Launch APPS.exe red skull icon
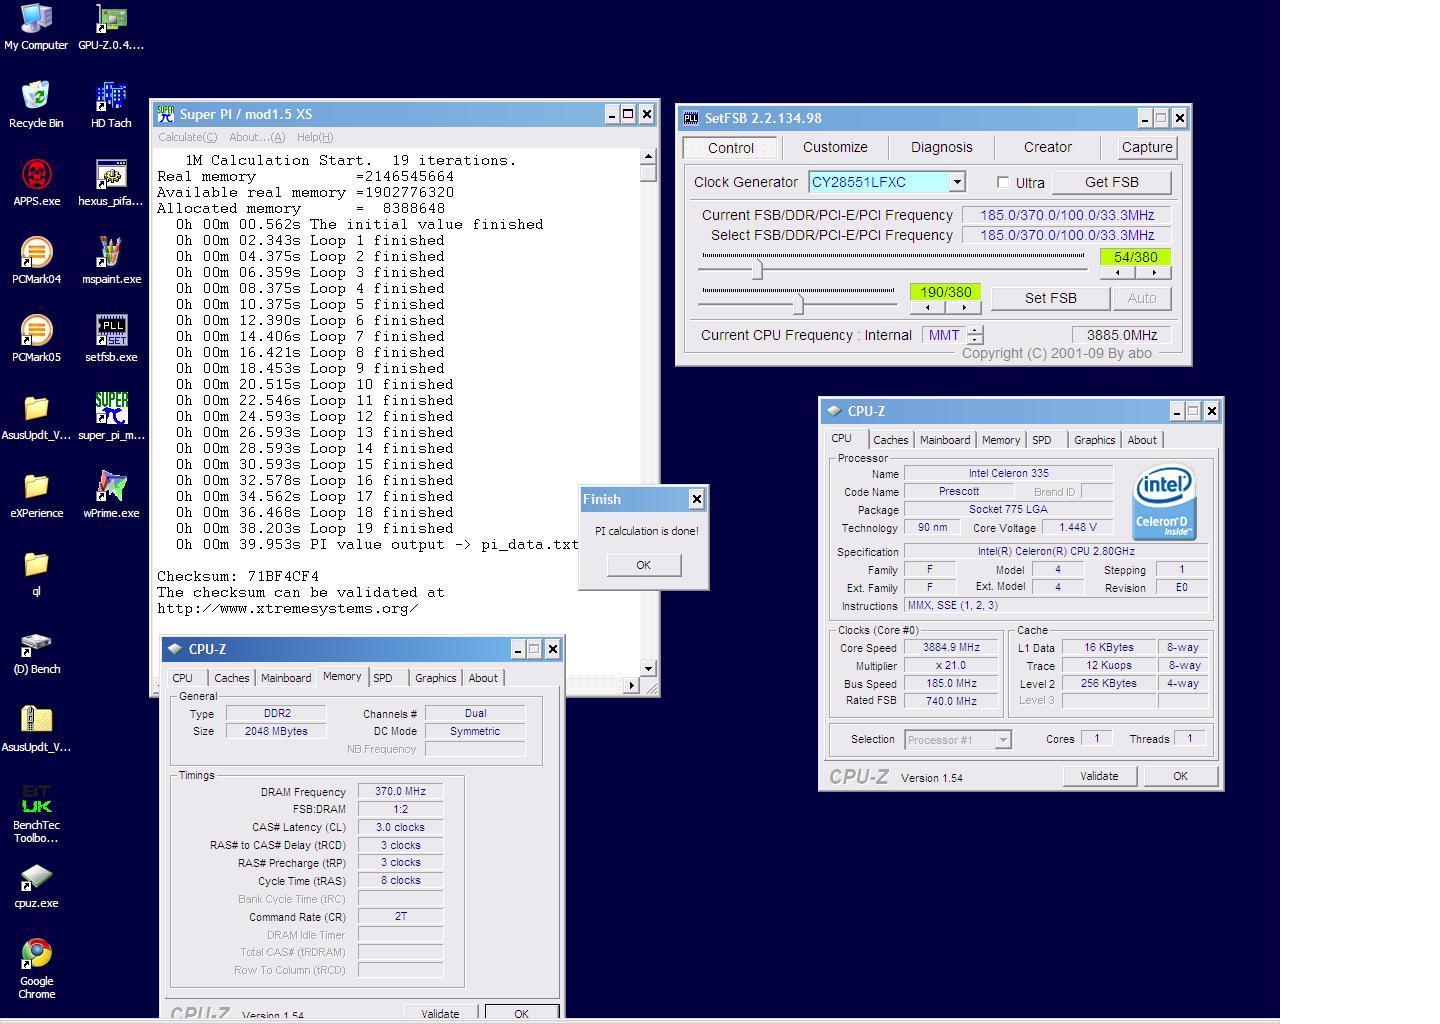This screenshot has width=1440, height=1024. [x=36, y=182]
